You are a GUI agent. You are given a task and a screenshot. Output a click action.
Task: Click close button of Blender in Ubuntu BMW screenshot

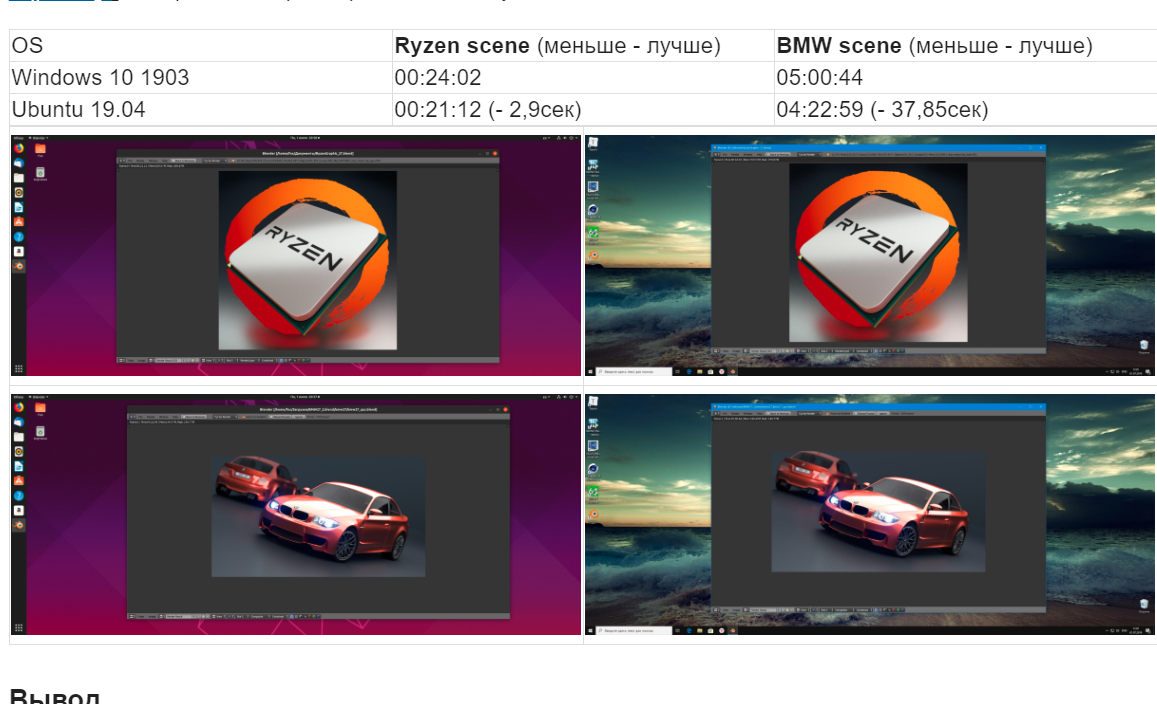pyautogui.click(x=505, y=410)
